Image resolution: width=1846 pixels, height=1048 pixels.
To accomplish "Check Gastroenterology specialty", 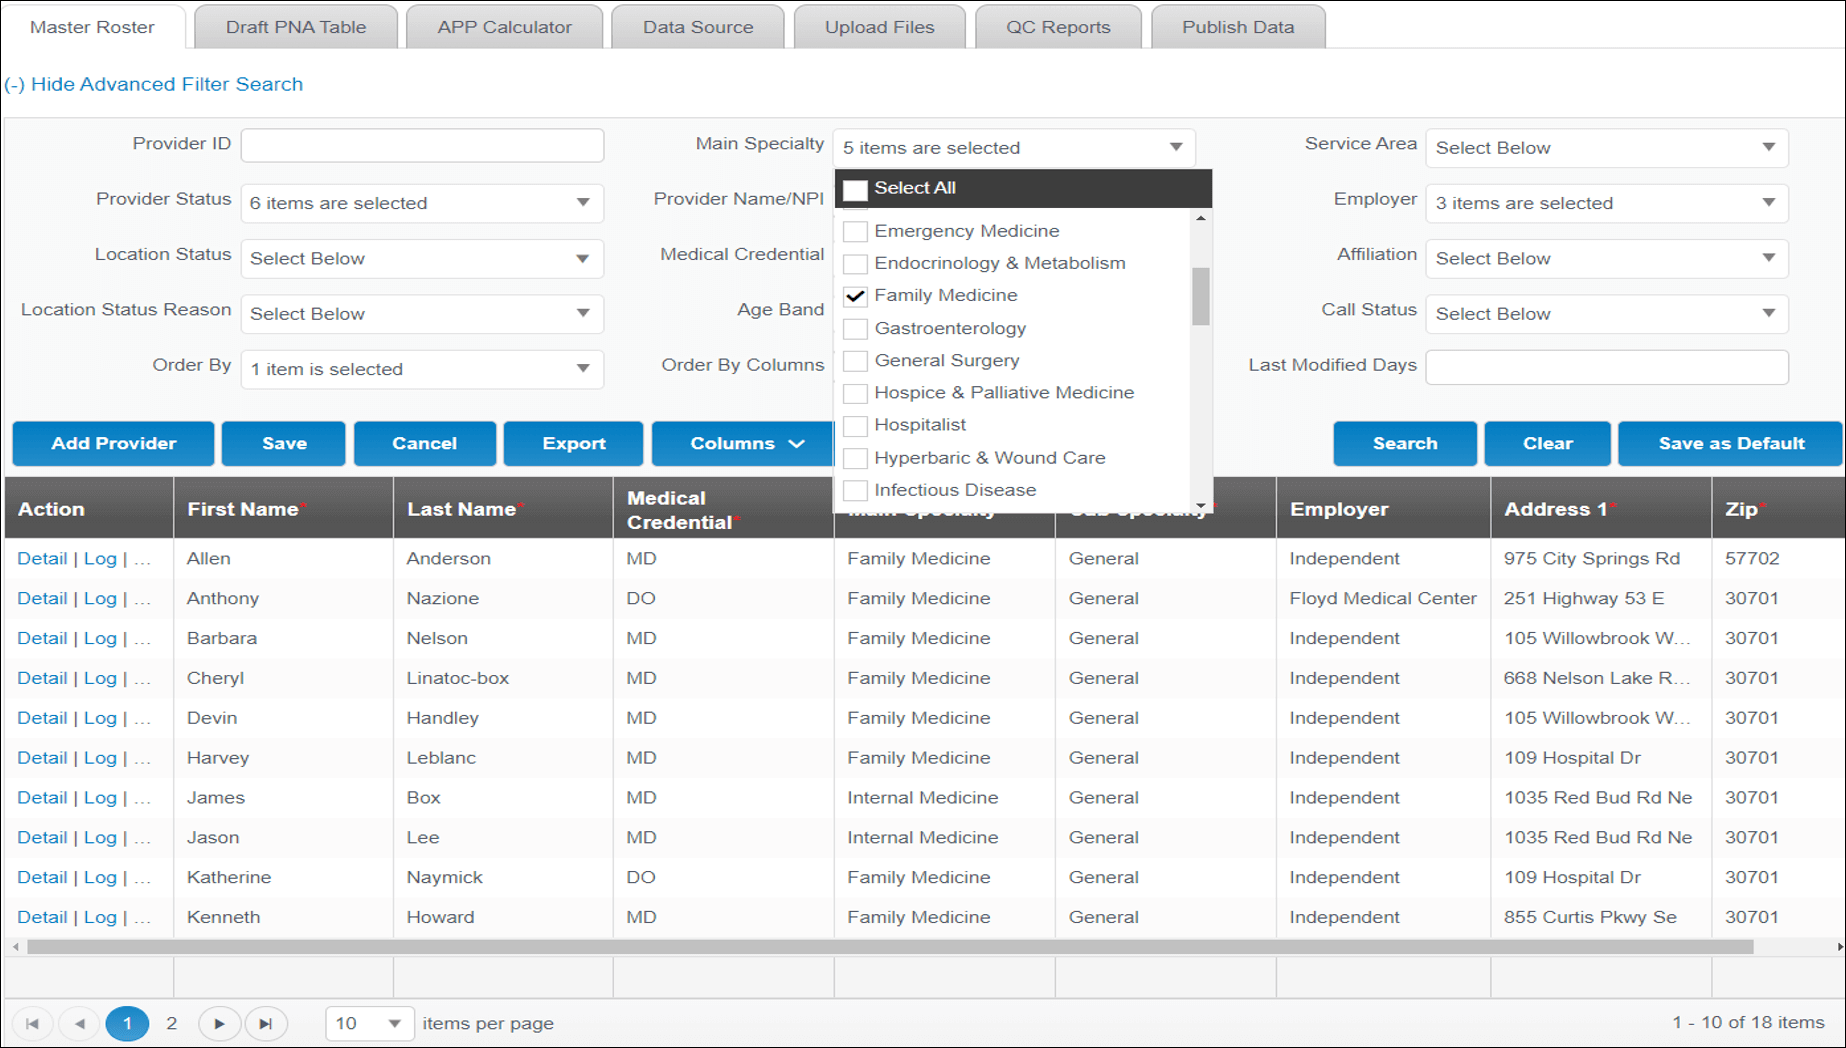I will [x=855, y=328].
